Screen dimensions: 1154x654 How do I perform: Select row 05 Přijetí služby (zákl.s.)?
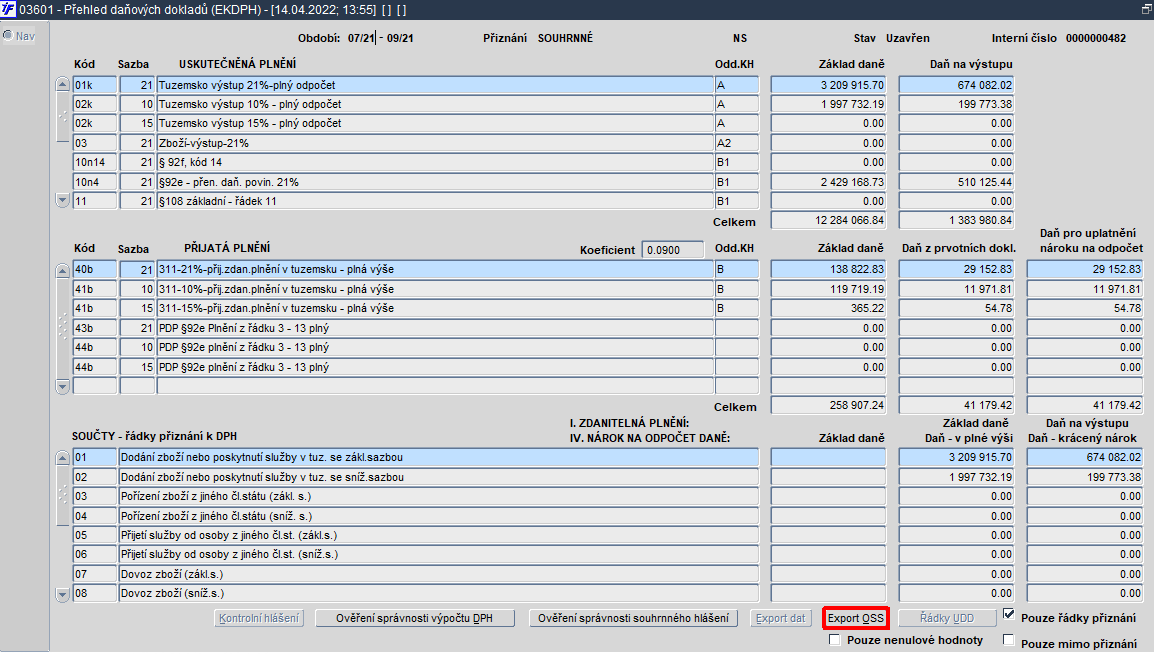tap(439, 535)
